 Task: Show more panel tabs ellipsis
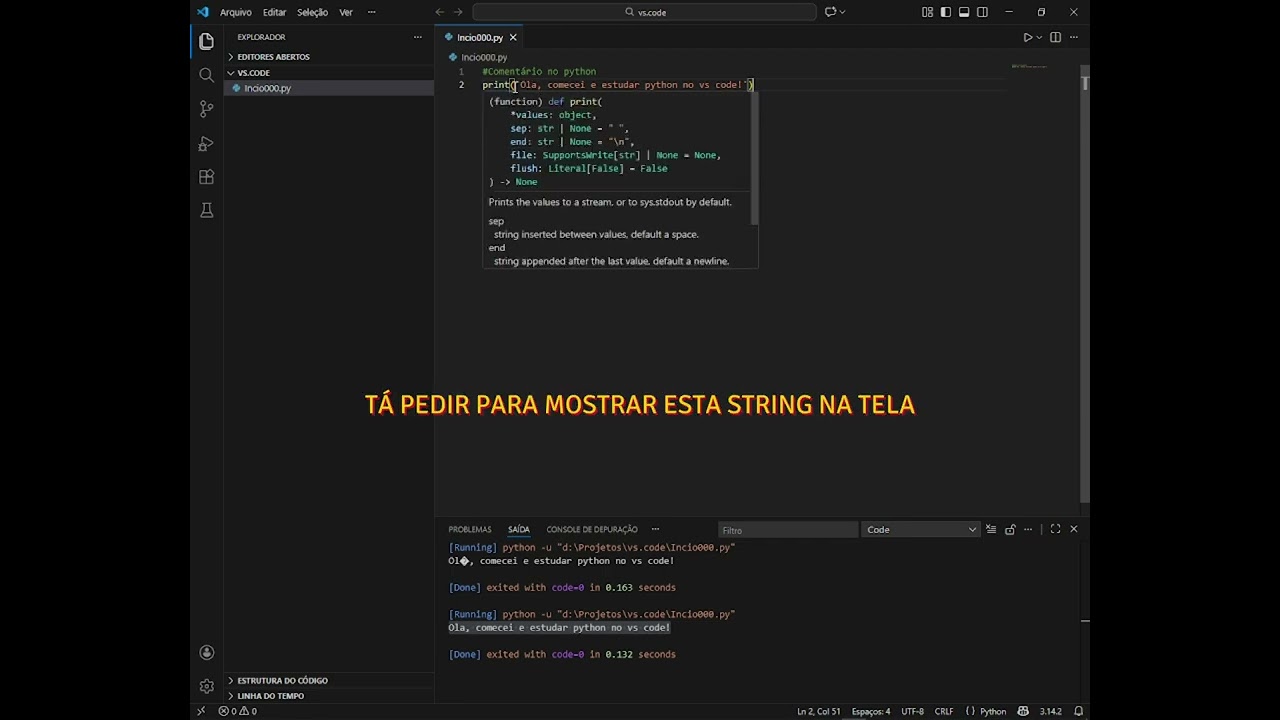pos(655,529)
